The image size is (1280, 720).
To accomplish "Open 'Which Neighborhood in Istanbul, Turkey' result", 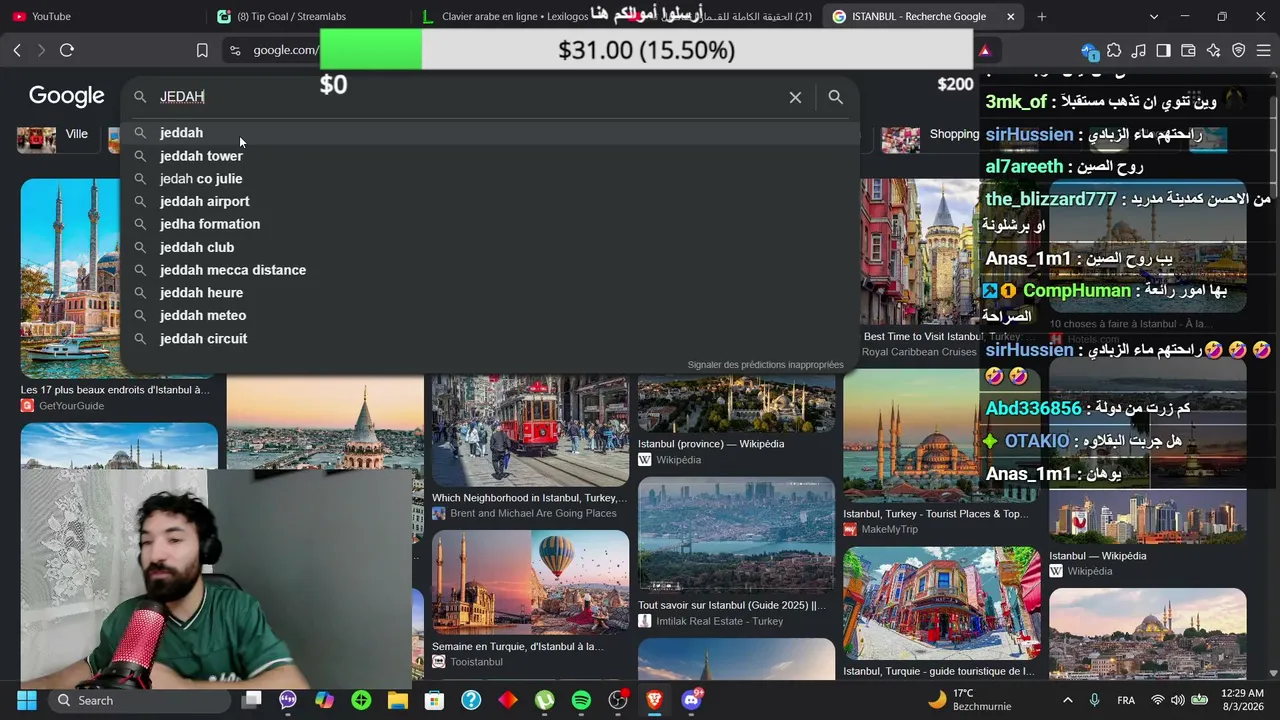I will pyautogui.click(x=530, y=498).
